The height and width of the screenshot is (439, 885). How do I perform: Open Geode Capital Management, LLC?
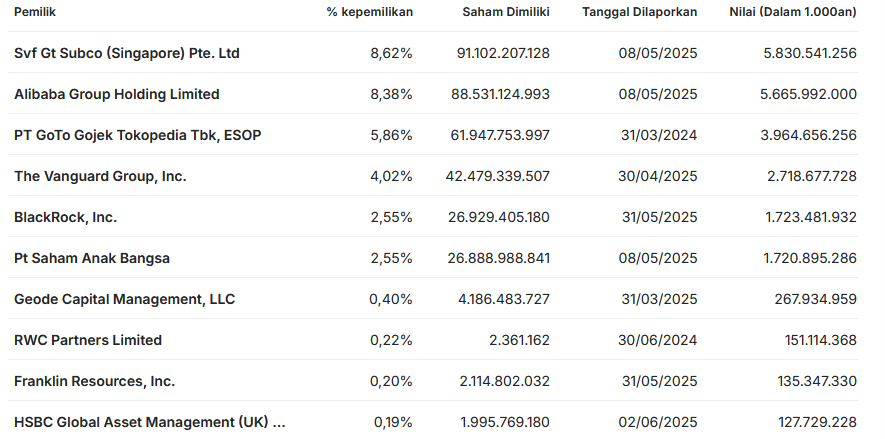[123, 299]
